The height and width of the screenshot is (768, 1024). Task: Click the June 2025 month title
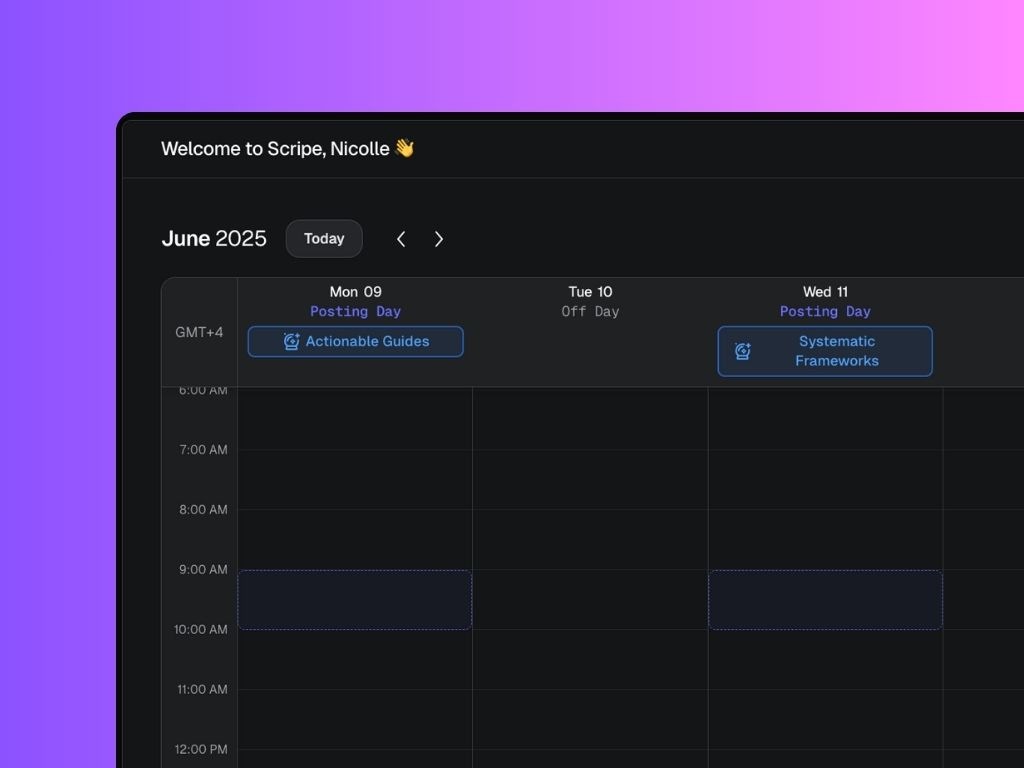pyautogui.click(x=214, y=238)
